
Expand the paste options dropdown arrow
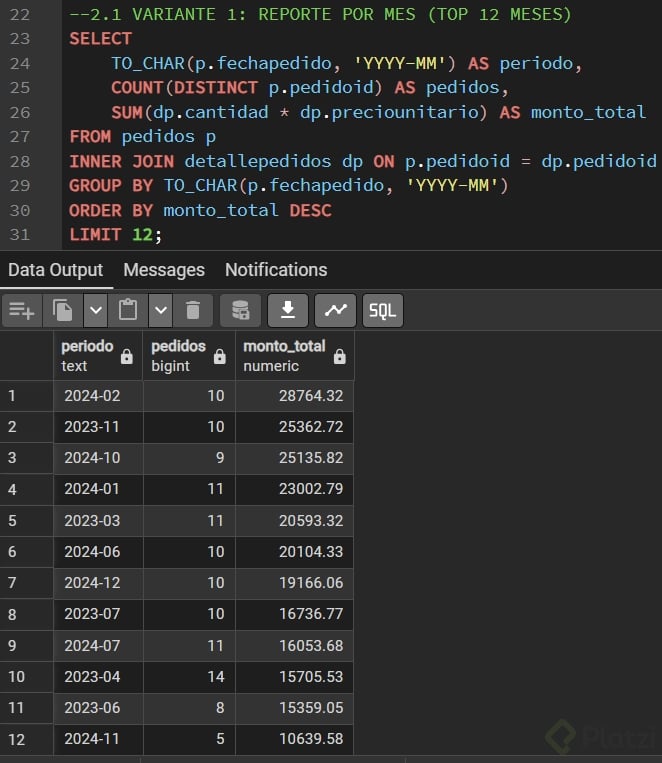click(x=161, y=311)
